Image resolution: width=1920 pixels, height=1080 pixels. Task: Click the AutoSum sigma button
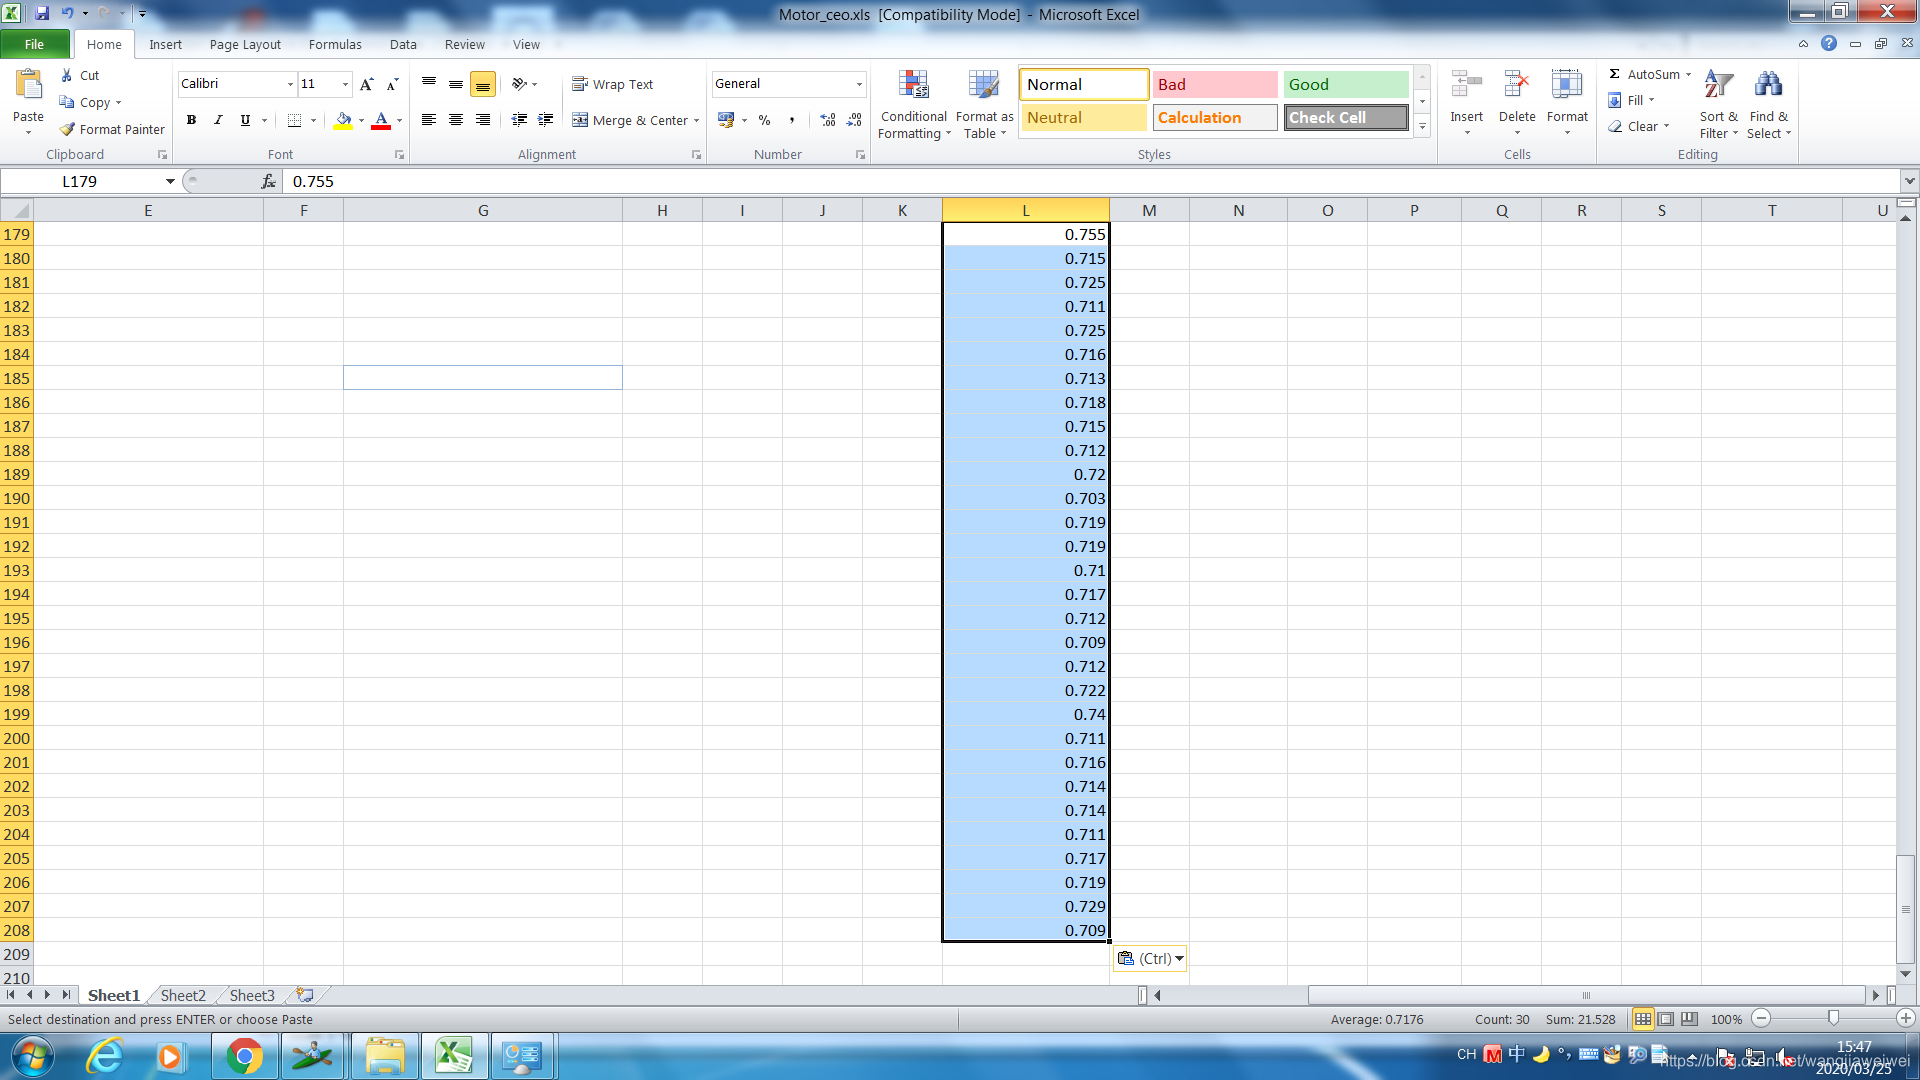(1614, 74)
